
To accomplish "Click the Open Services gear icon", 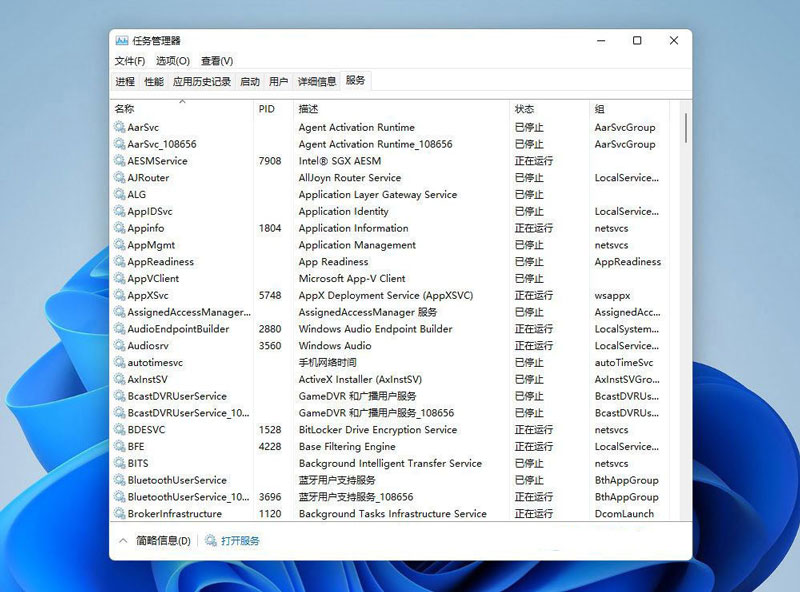I will (211, 541).
